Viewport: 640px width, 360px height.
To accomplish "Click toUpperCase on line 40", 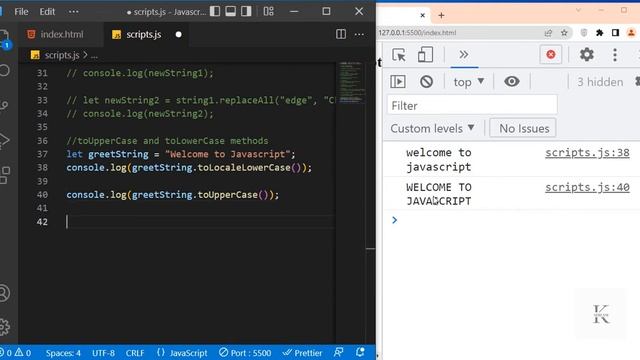I will coord(227,195).
